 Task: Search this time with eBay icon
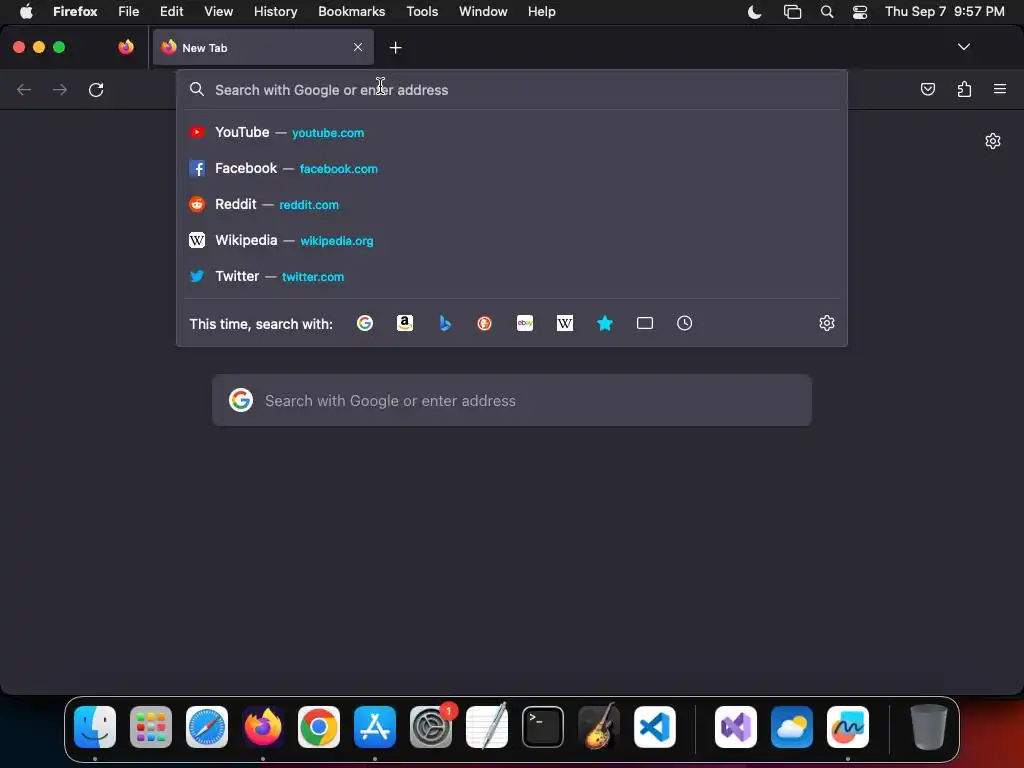tap(525, 323)
